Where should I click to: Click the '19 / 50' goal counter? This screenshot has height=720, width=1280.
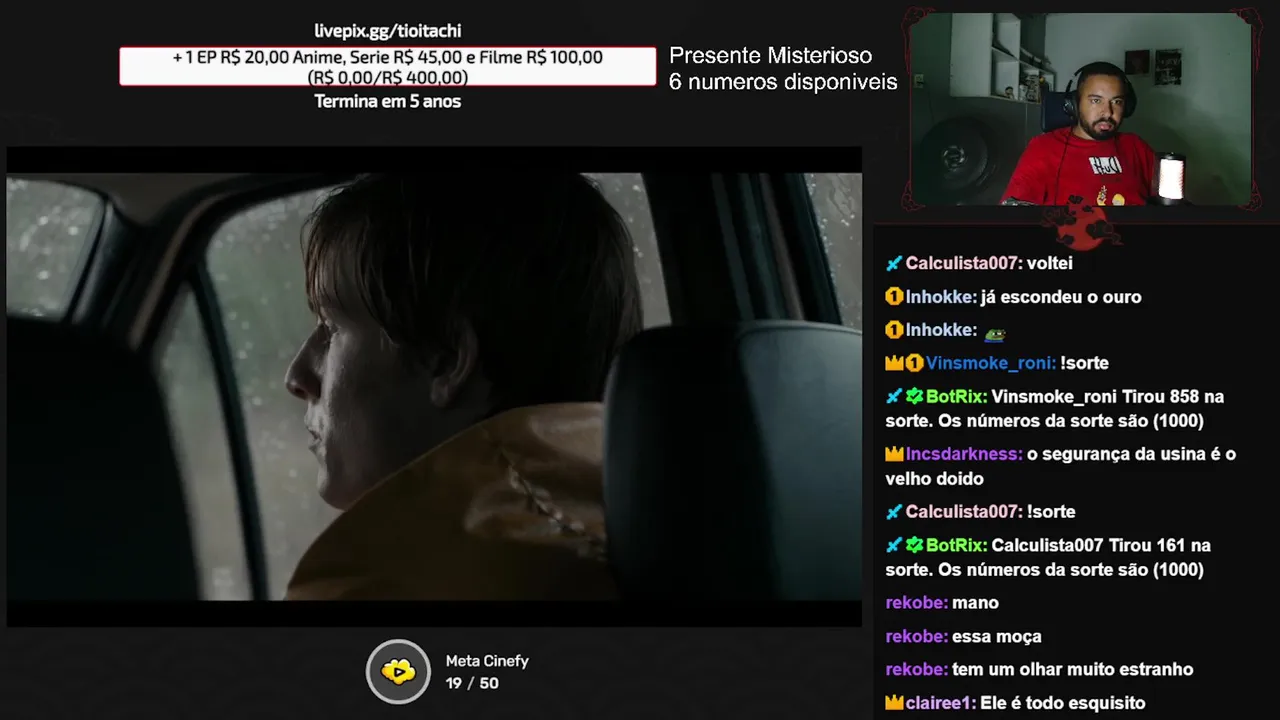pos(472,684)
